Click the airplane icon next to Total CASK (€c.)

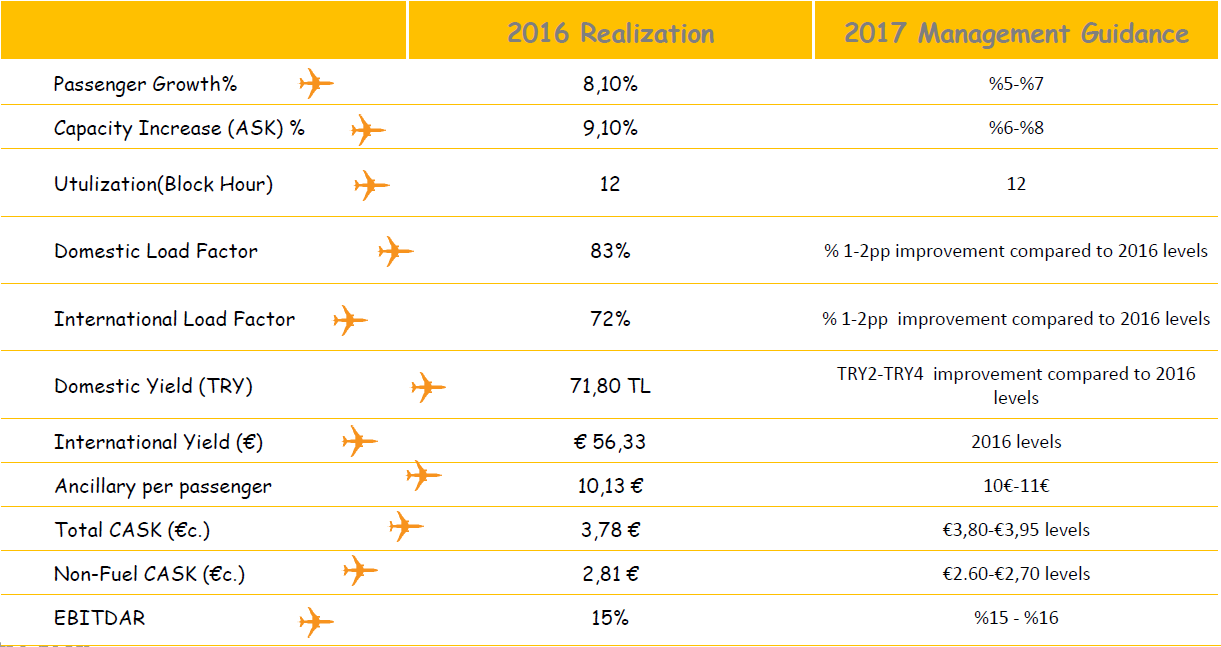pos(405,526)
